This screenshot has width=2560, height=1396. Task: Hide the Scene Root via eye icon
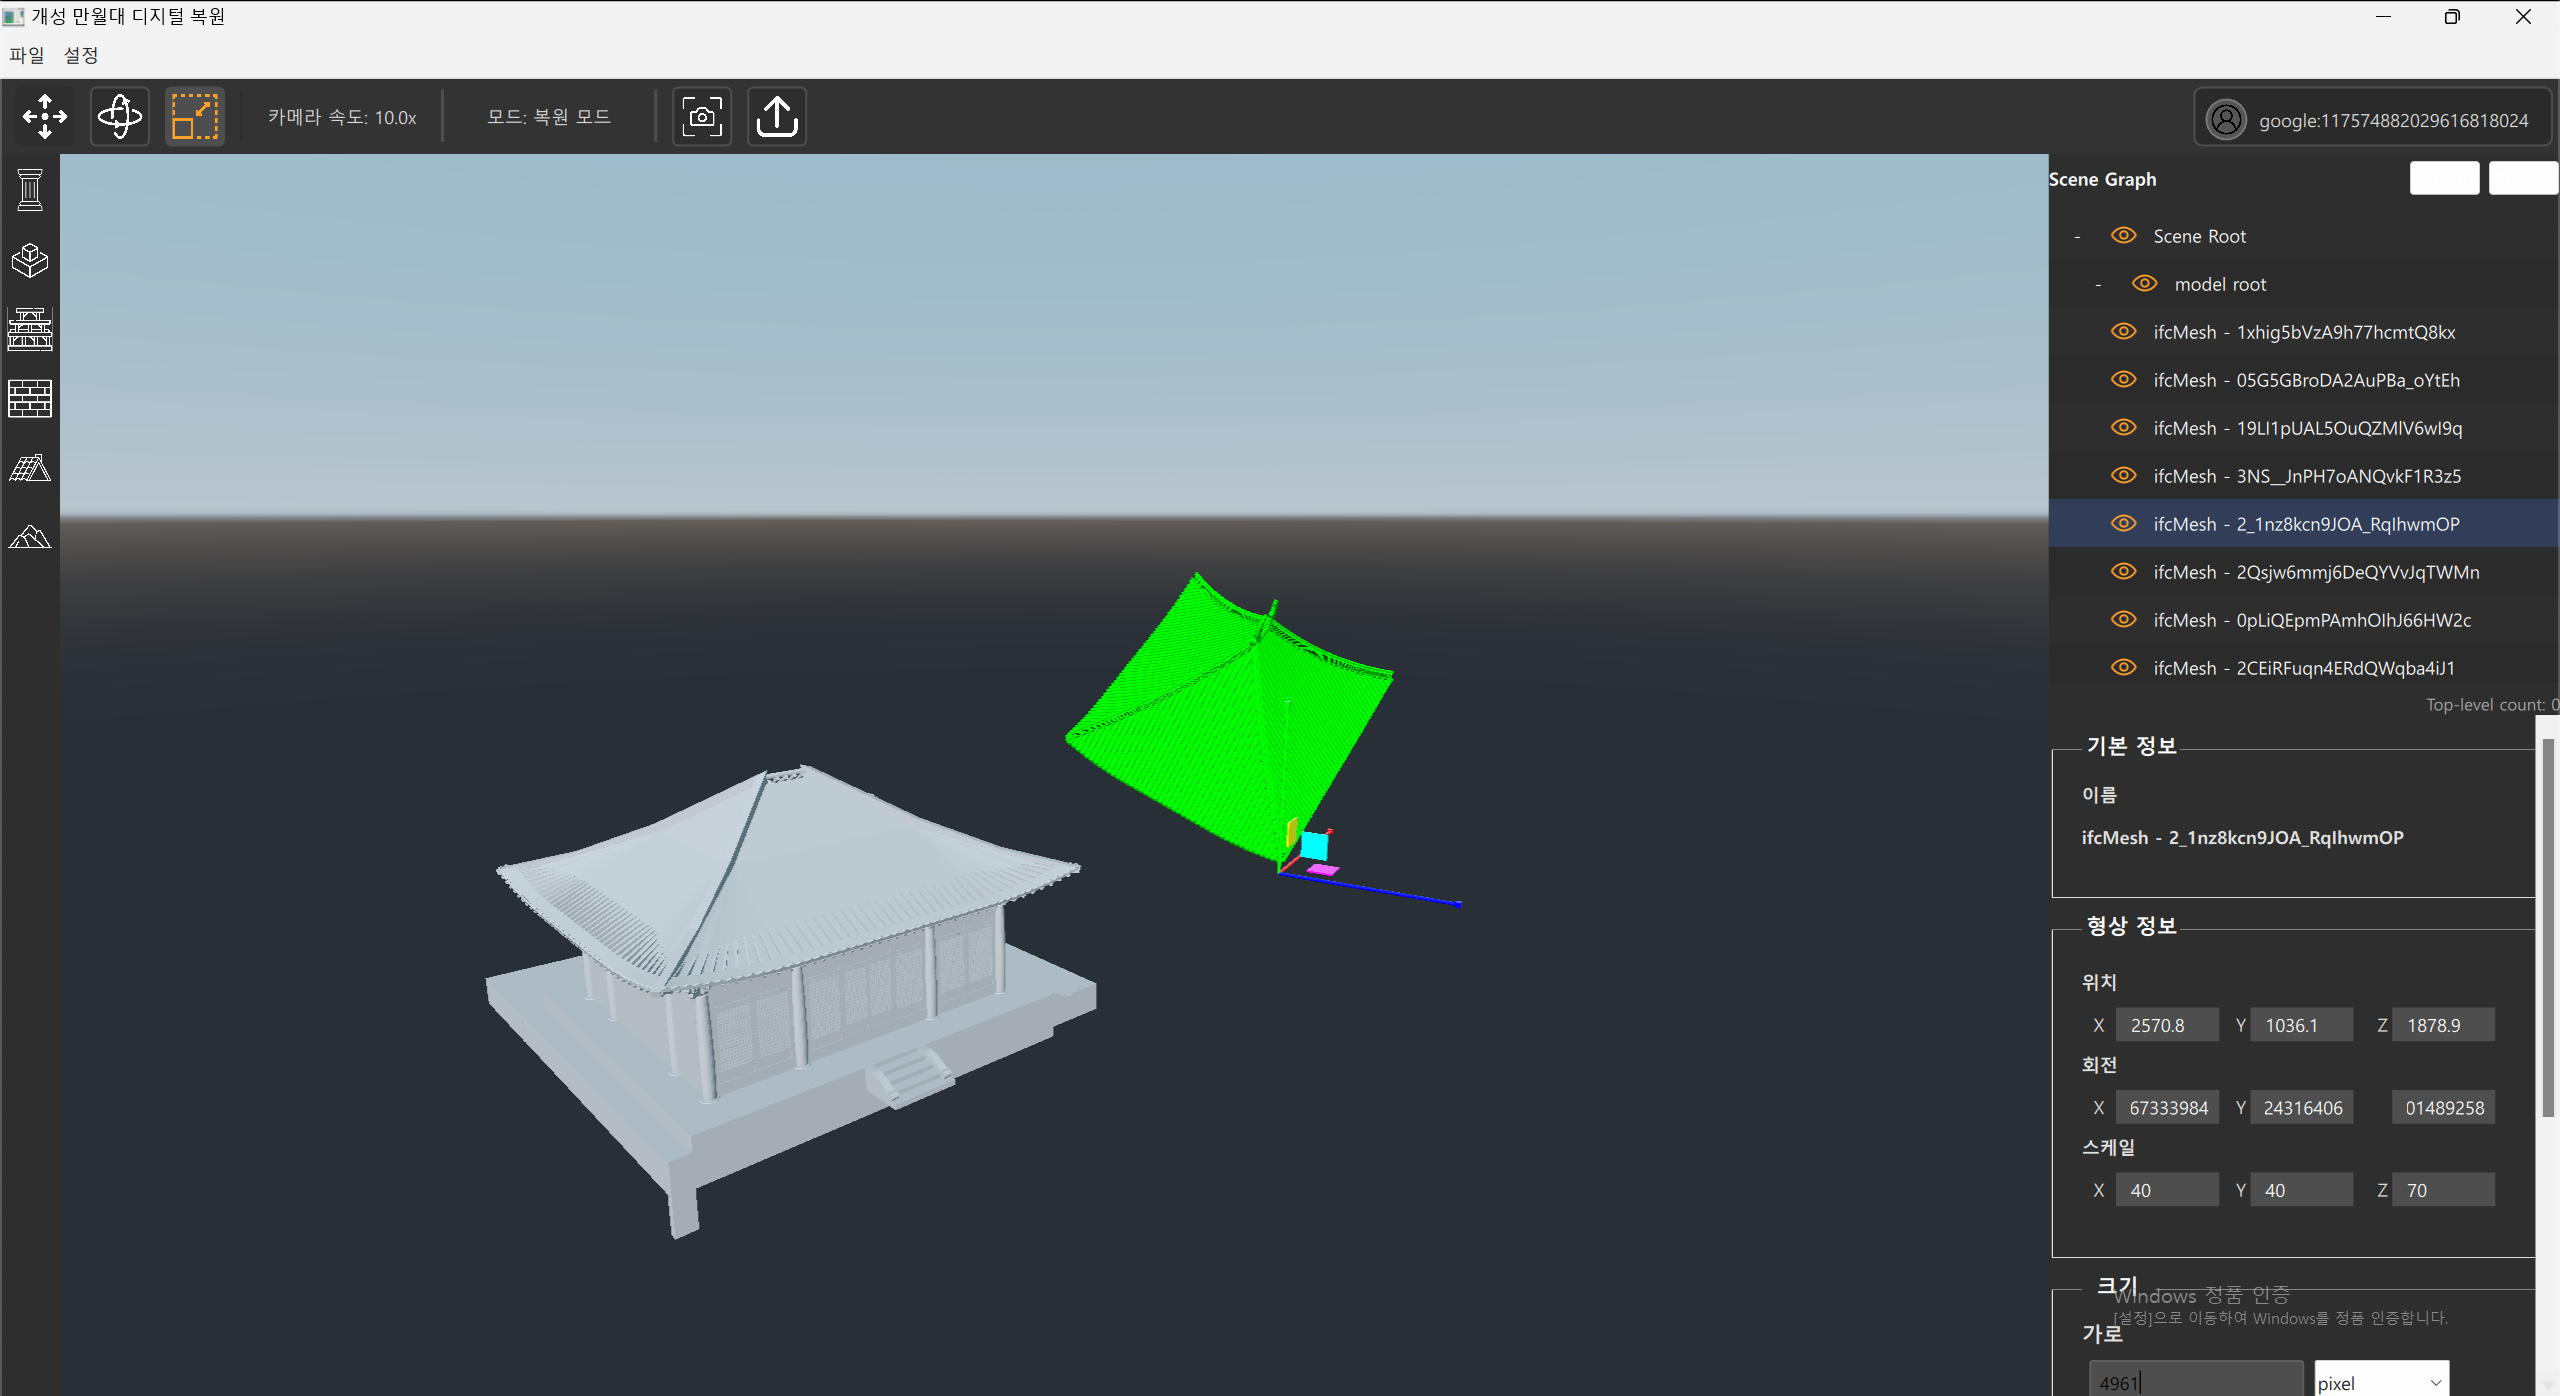(x=2123, y=236)
